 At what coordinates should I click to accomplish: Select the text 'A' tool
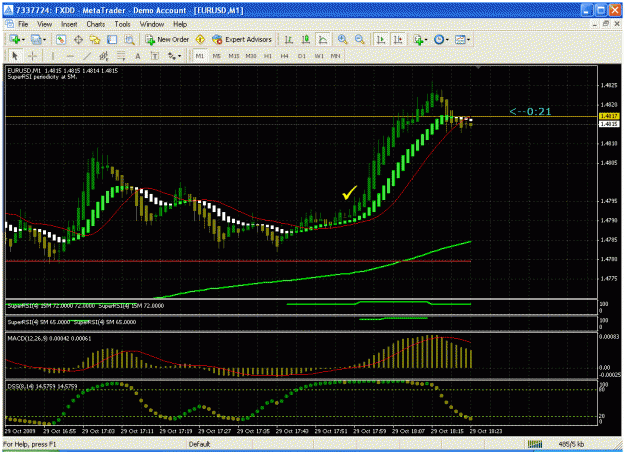138,56
